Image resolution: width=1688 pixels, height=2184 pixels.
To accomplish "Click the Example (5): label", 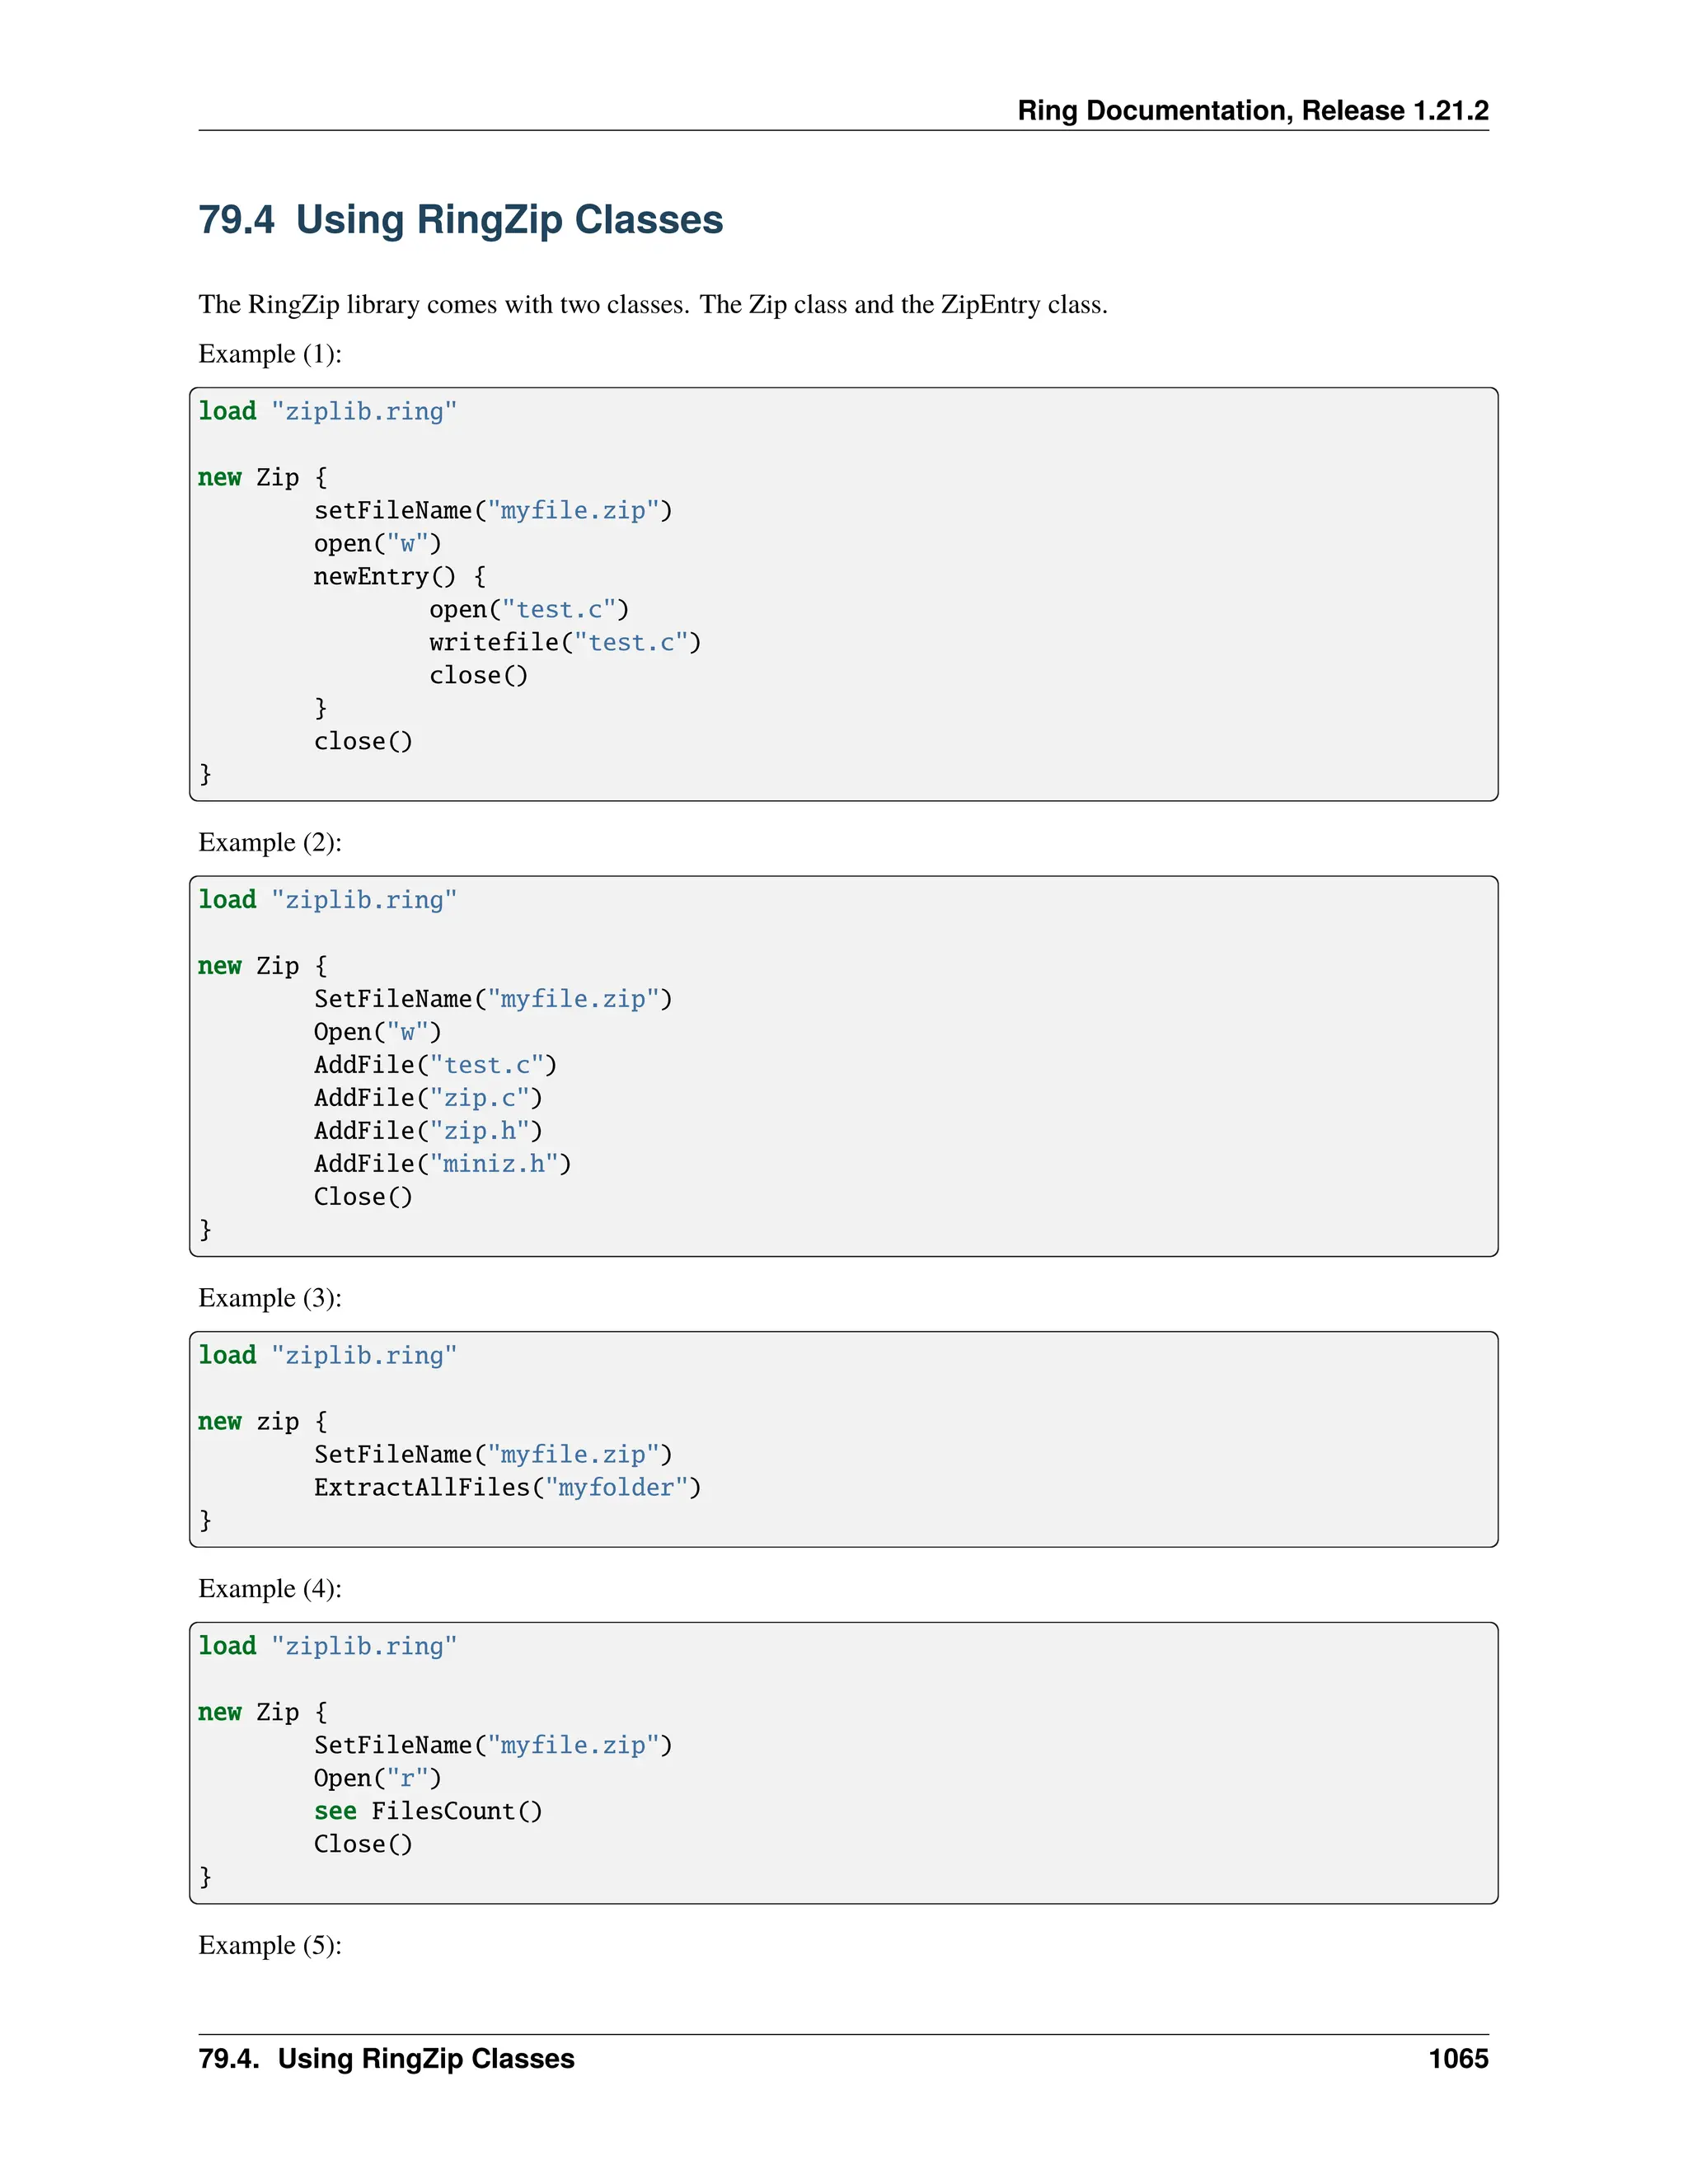I will click(270, 1945).
